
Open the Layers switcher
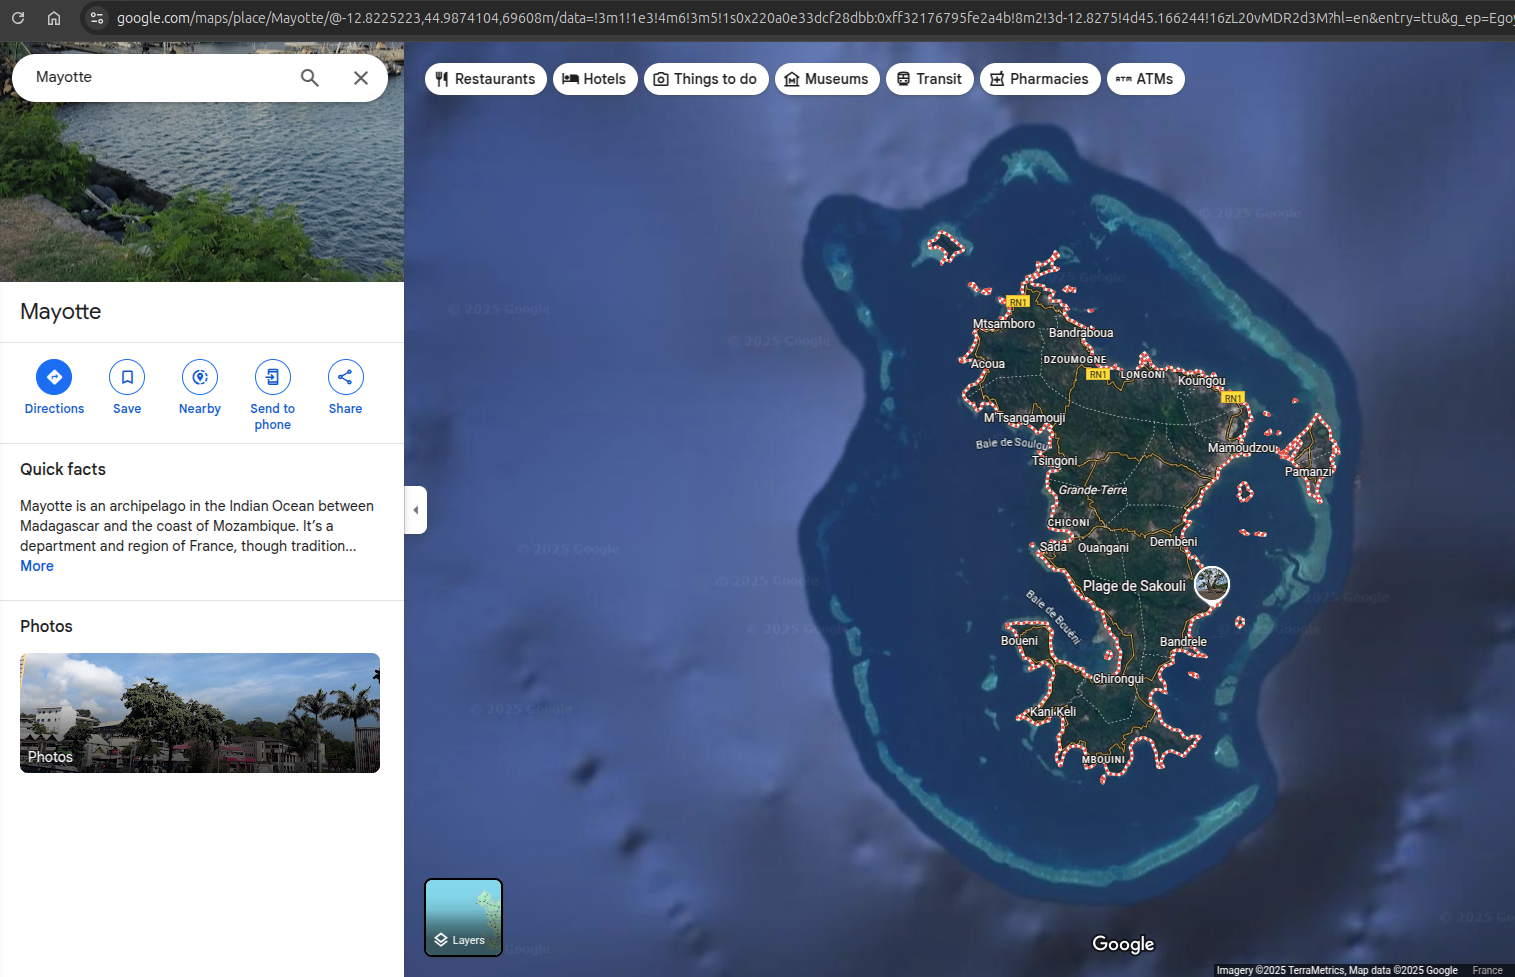tap(463, 917)
